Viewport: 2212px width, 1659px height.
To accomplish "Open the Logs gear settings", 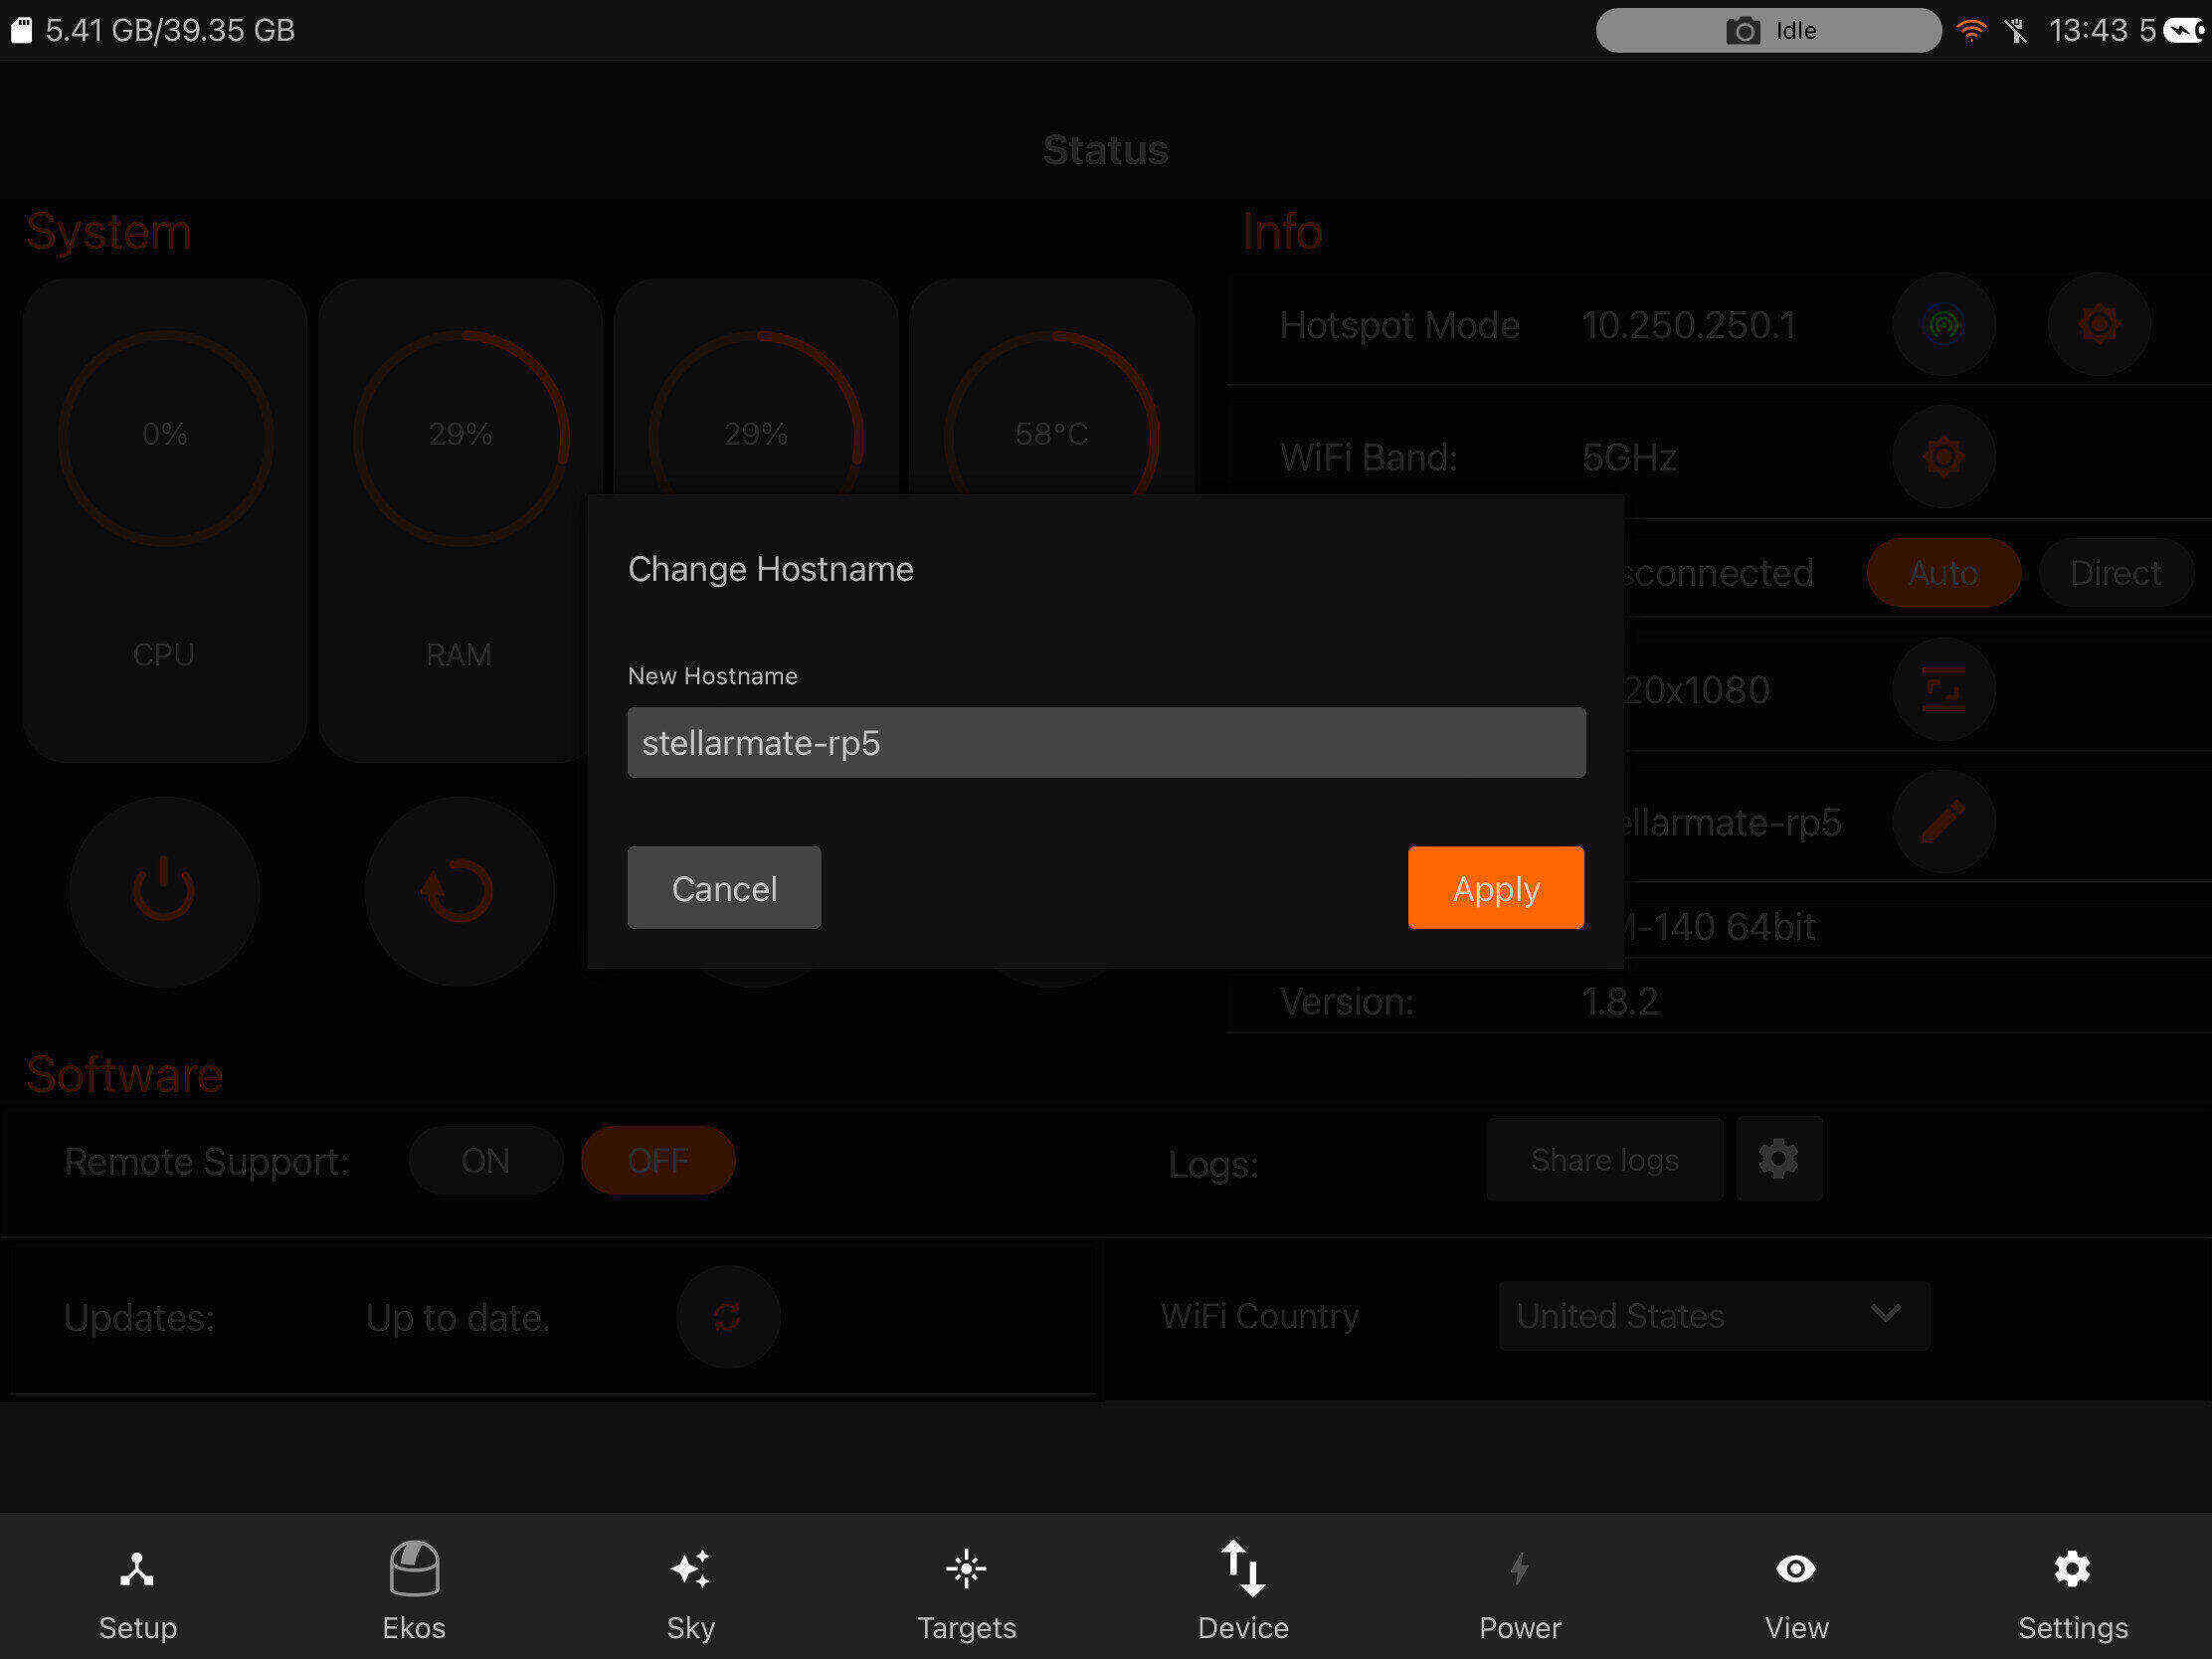I will click(1779, 1159).
